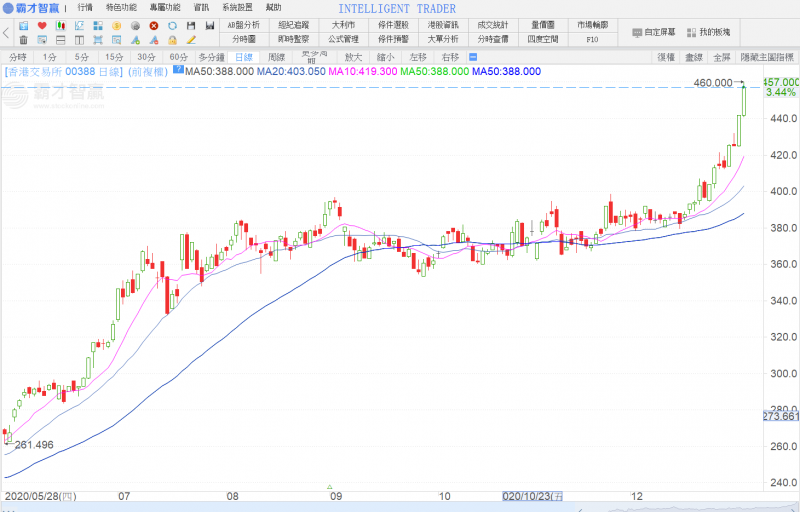Click the blue refresh arrows icon

(x=172, y=25)
